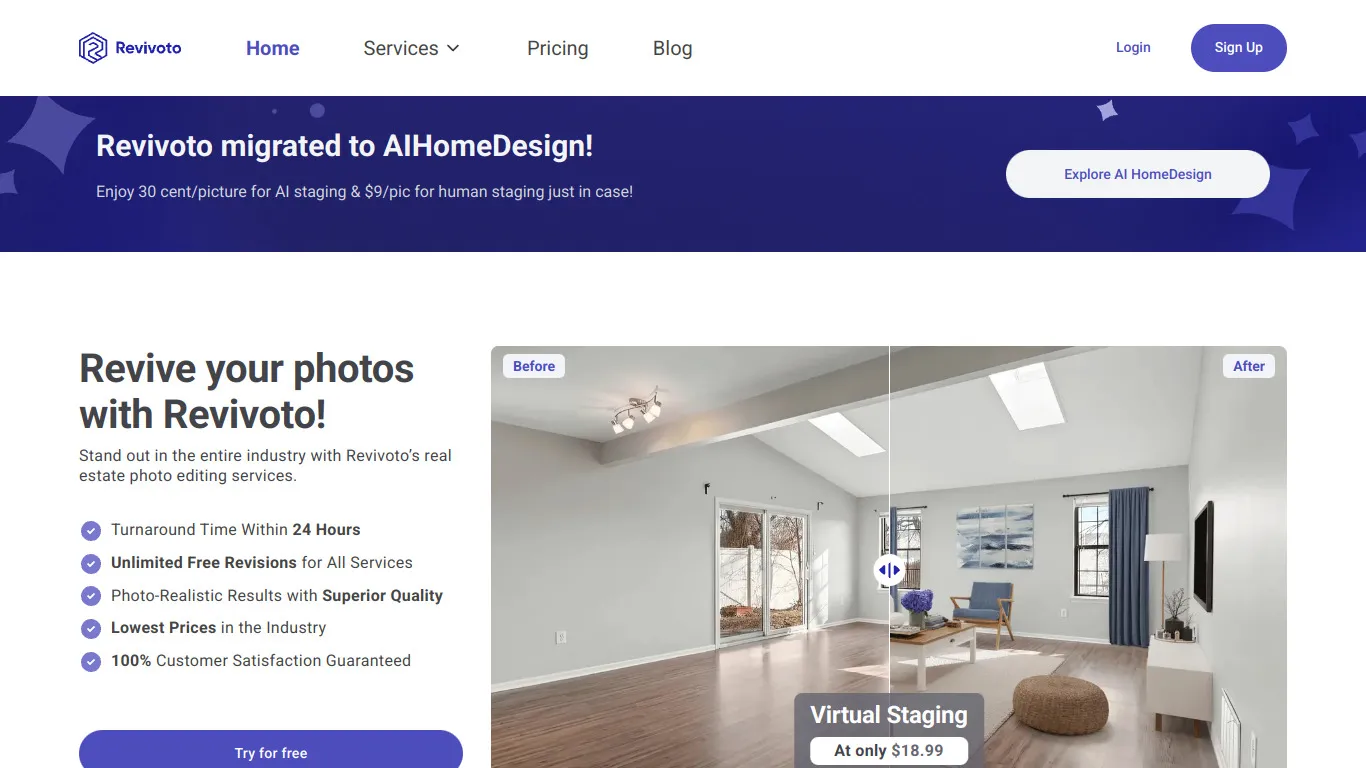Go to the Home tab
Viewport: 1366px width, 768px height.
(273, 48)
